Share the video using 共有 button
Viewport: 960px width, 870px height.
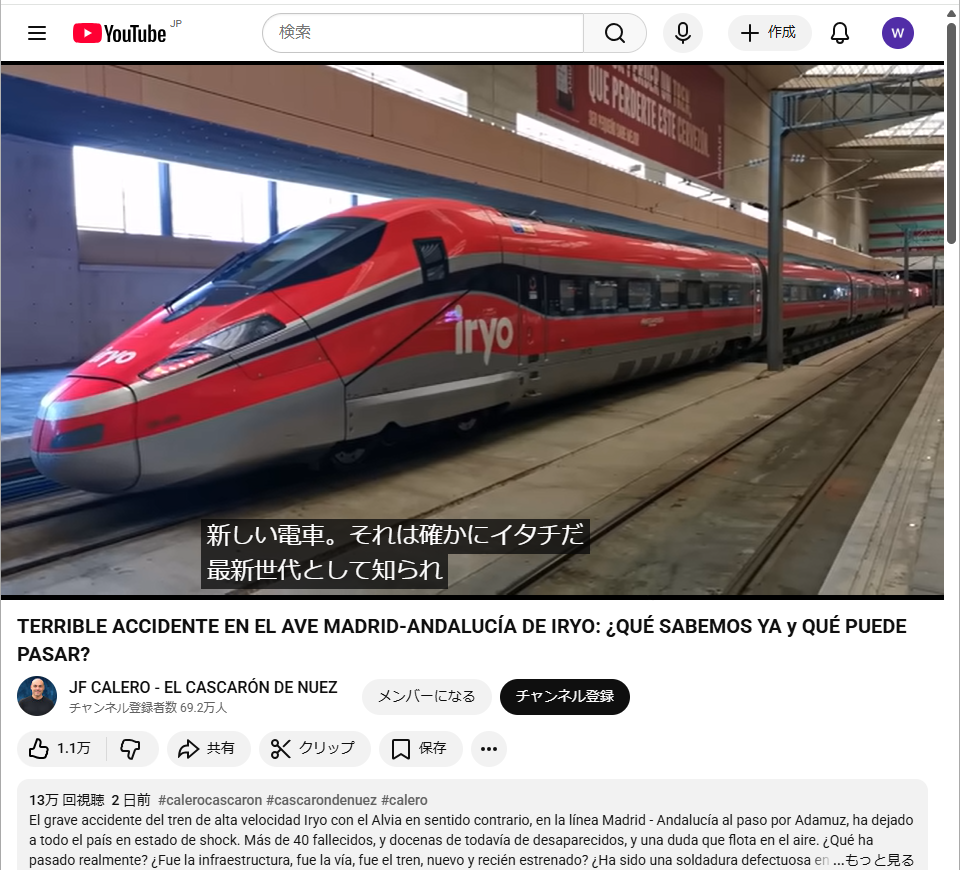click(x=208, y=748)
